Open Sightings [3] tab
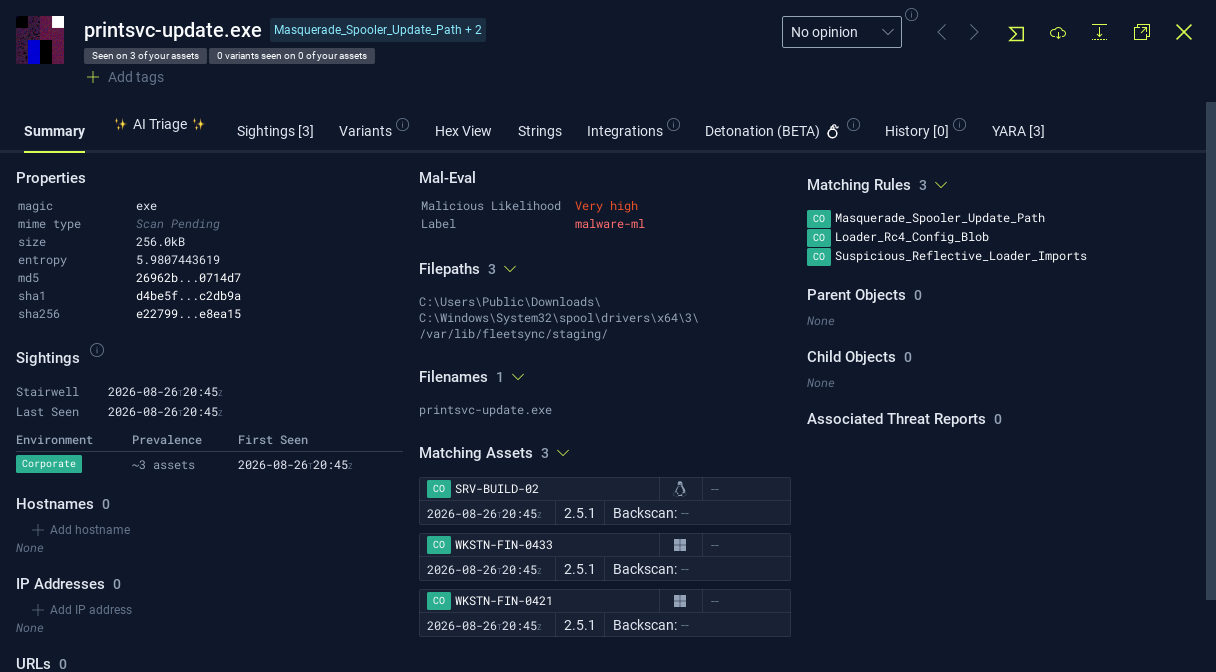 coord(275,131)
